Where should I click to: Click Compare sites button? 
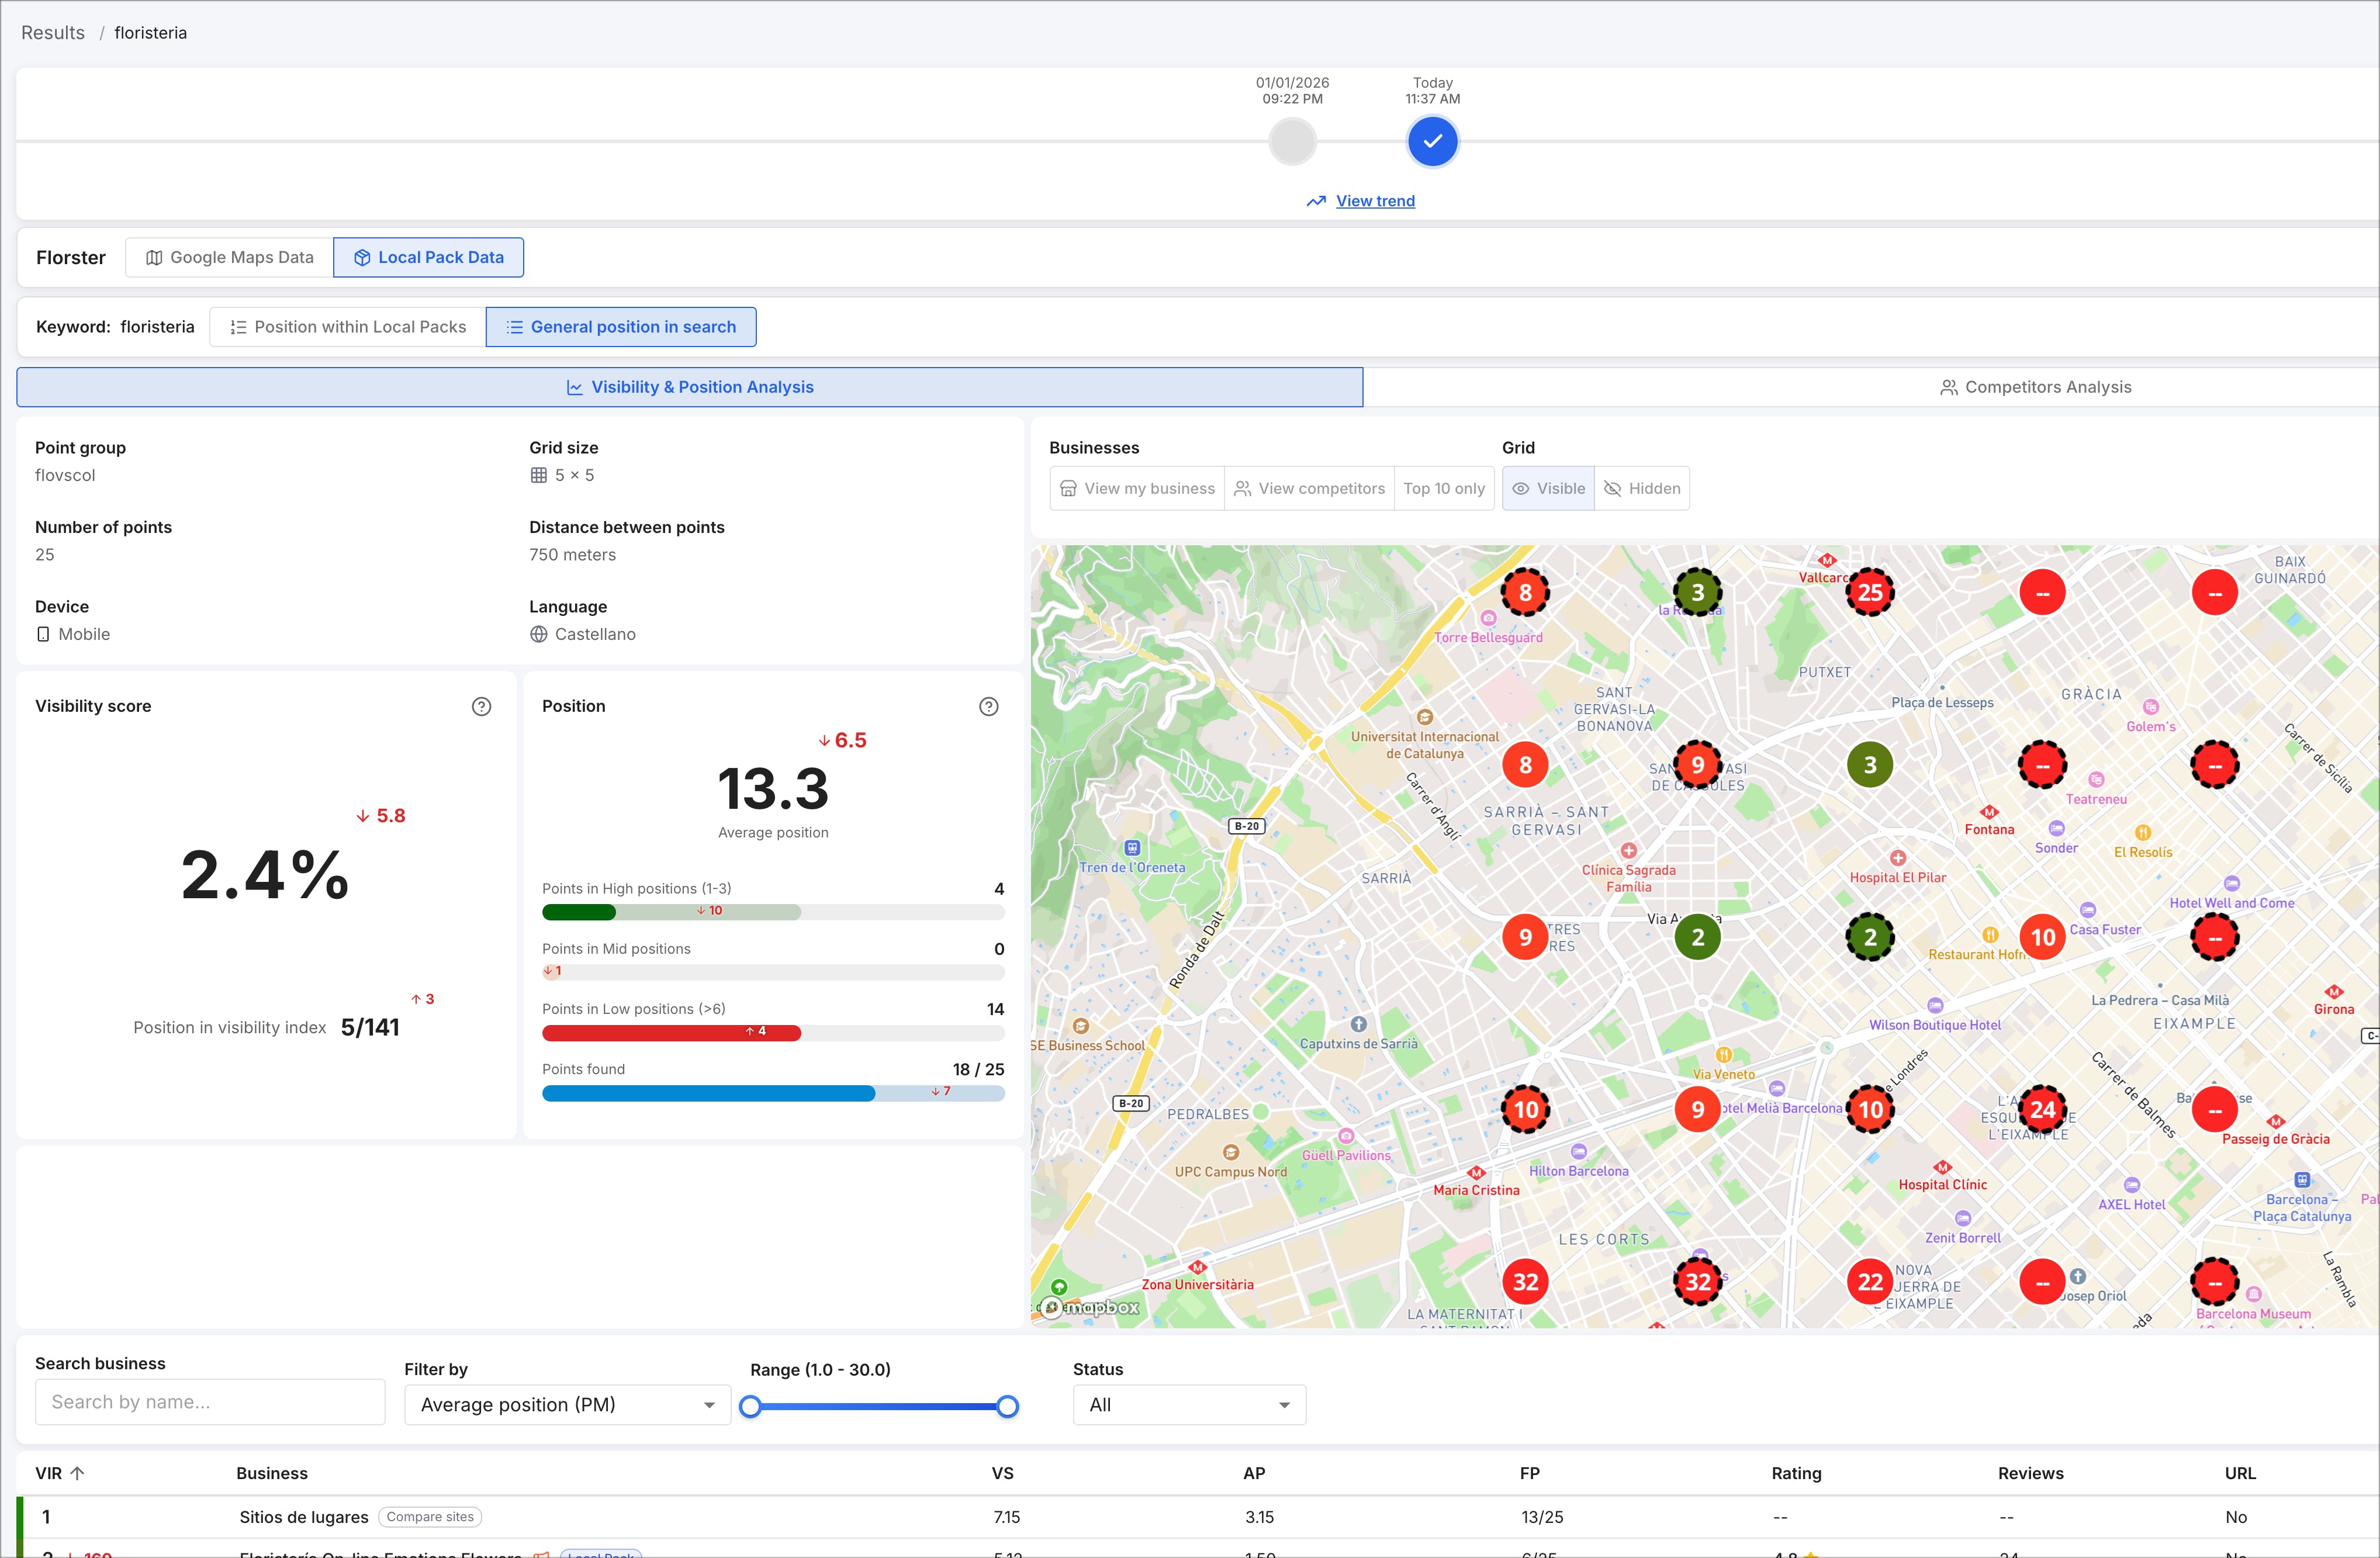coord(430,1516)
